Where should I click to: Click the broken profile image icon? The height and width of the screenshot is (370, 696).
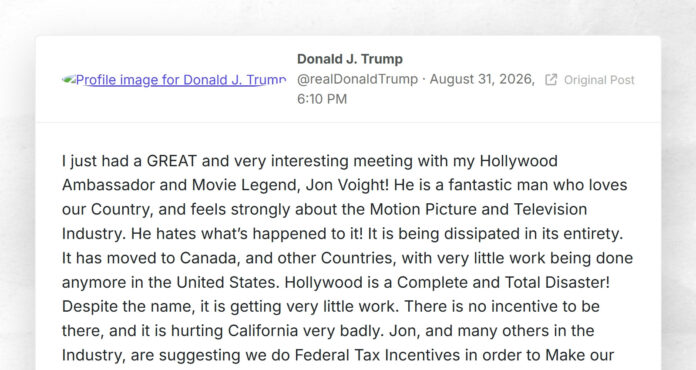[x=68, y=80]
